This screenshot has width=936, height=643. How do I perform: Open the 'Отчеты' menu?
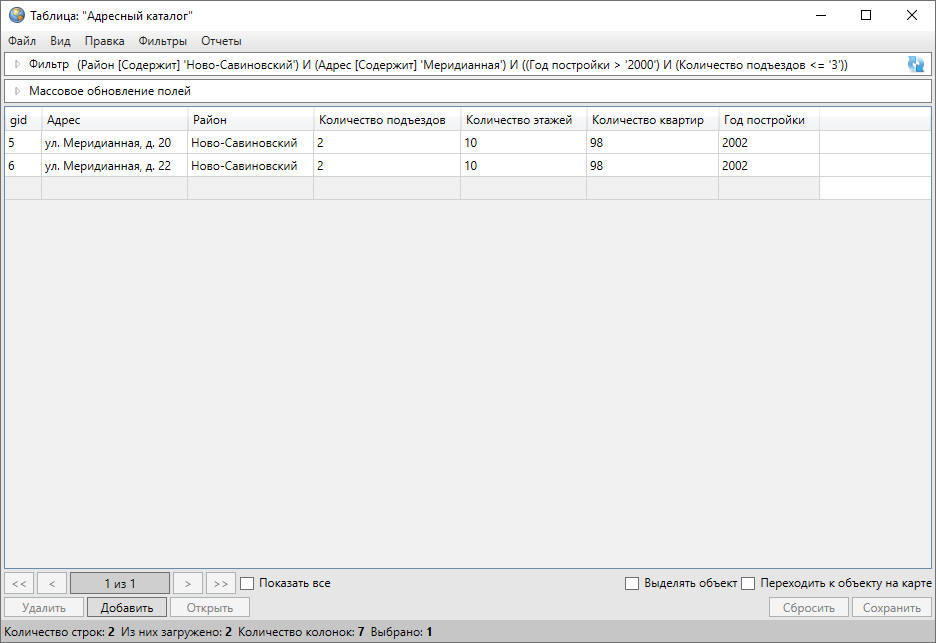coord(221,41)
